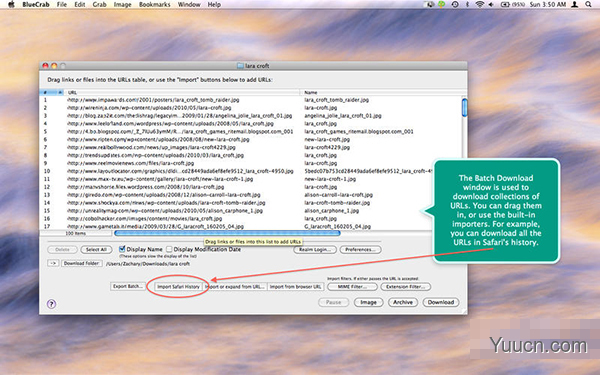Open the Help menu in menu bar
Viewport: 600px width, 375px height.
tap(214, 5)
